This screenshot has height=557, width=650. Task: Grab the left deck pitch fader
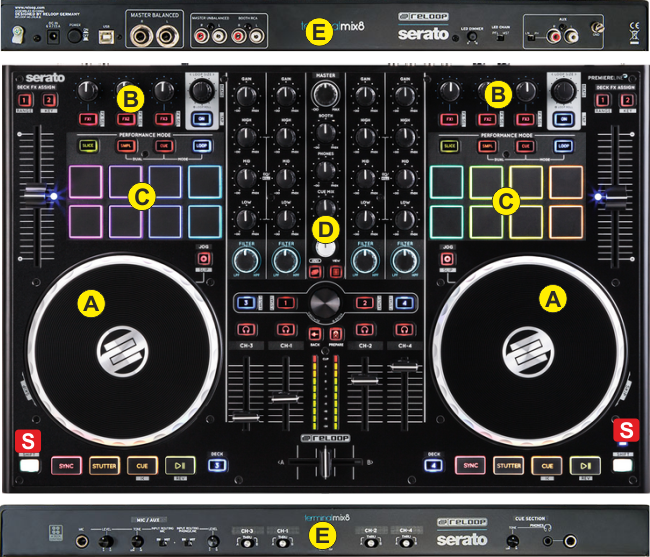tap(36, 196)
